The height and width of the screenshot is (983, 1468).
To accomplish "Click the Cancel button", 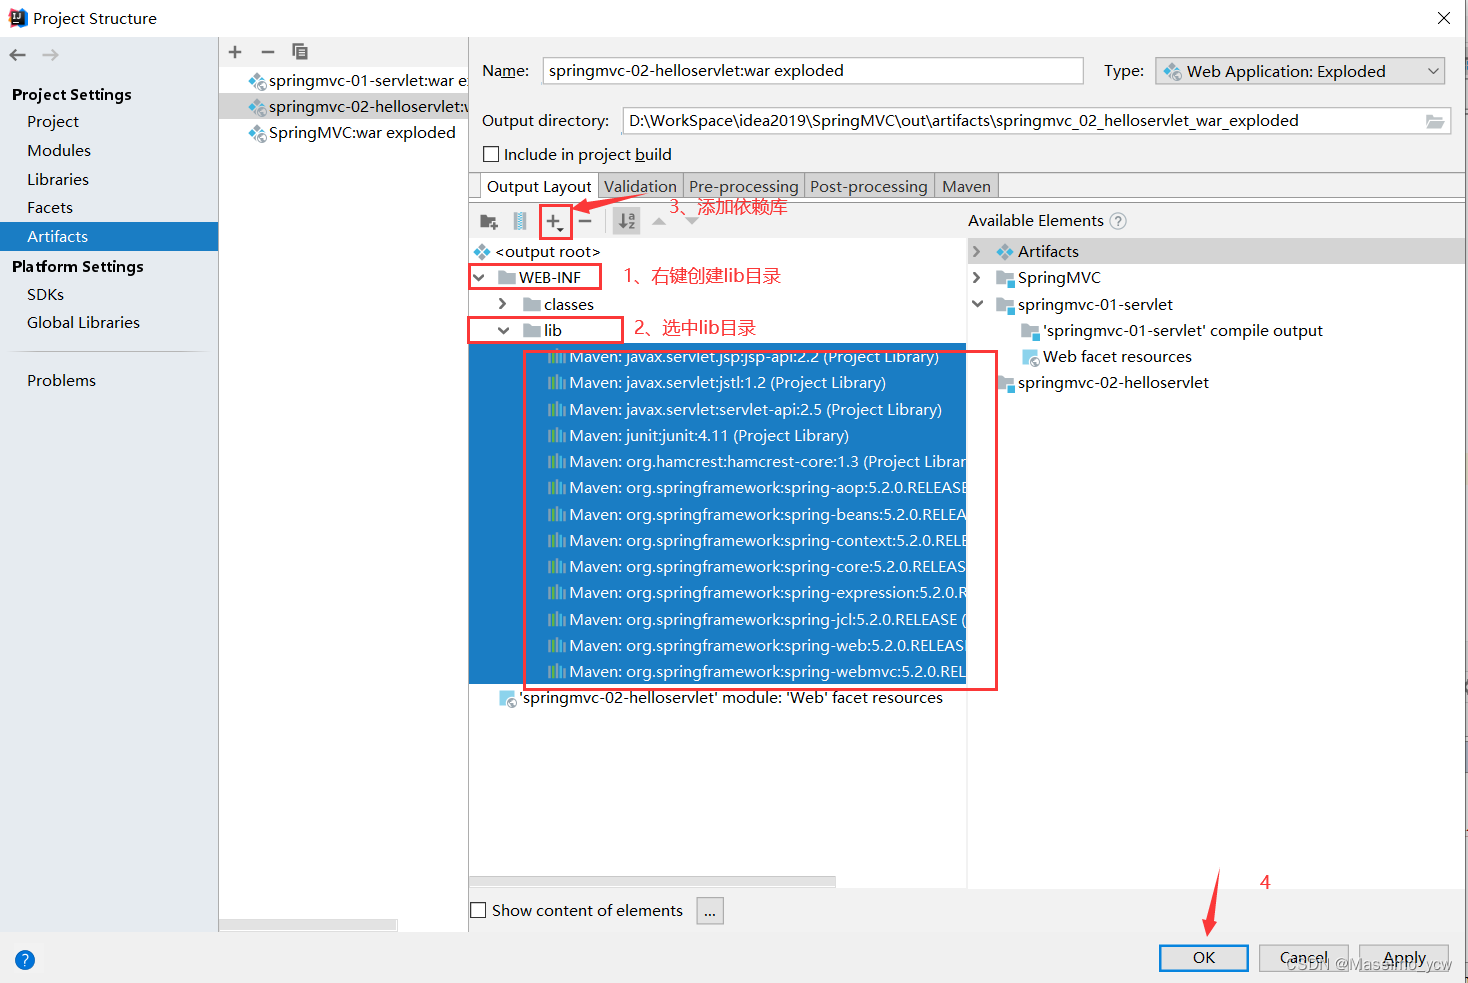I will 1304,958.
